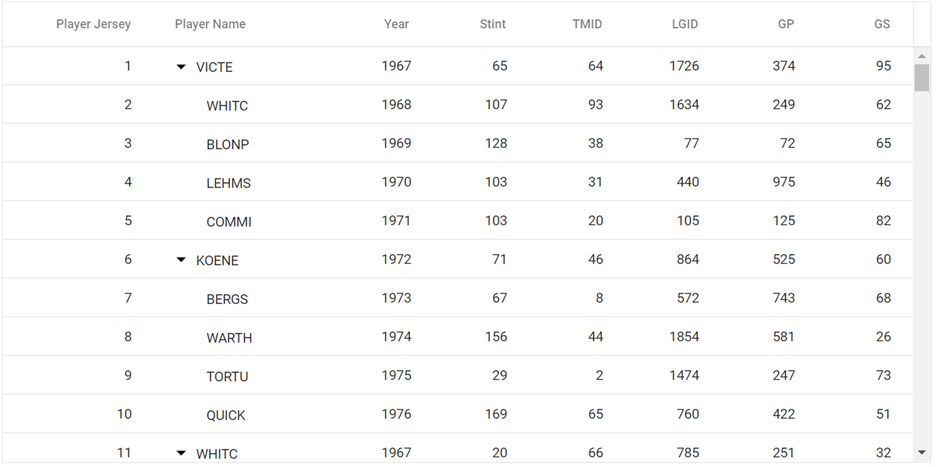This screenshot has width=936, height=467.
Task: Collapse the WHITC row with jersey 11
Action: pyautogui.click(x=181, y=453)
